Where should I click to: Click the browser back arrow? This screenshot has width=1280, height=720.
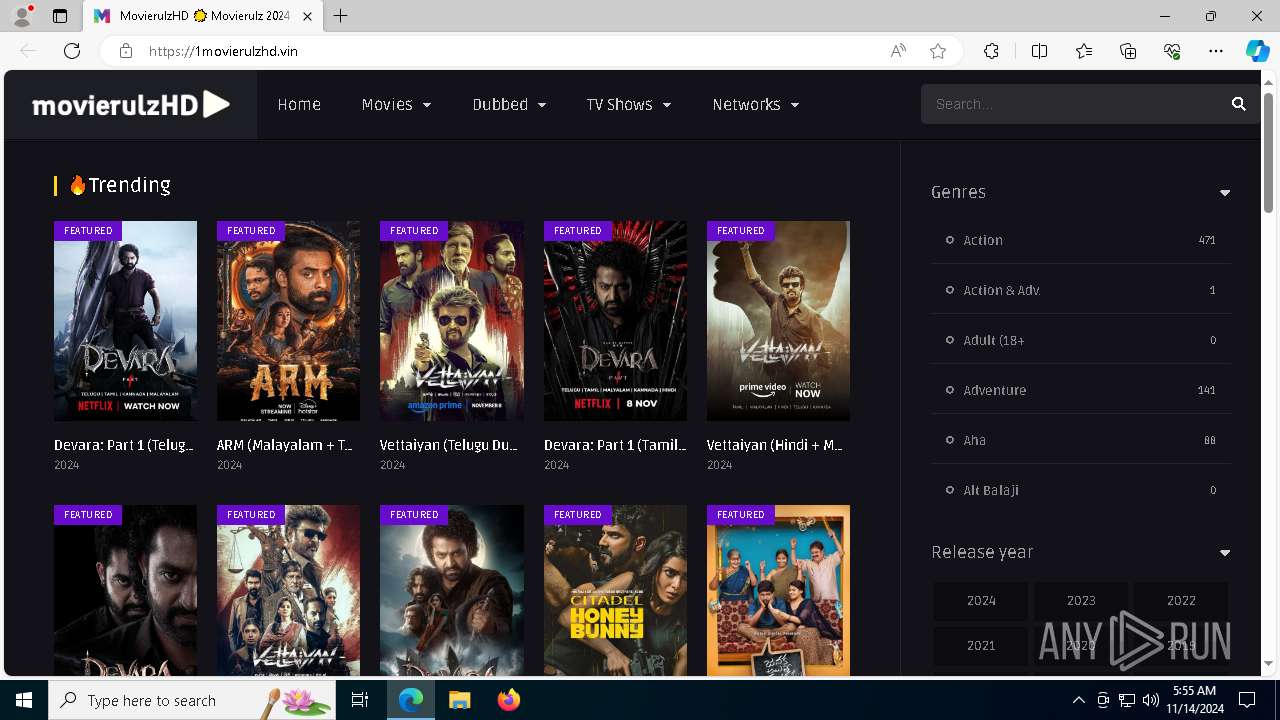click(x=28, y=51)
